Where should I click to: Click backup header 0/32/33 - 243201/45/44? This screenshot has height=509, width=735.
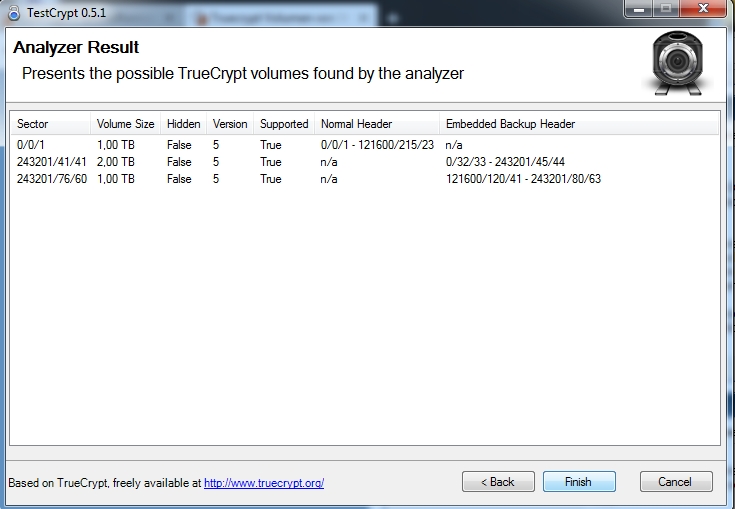click(505, 162)
